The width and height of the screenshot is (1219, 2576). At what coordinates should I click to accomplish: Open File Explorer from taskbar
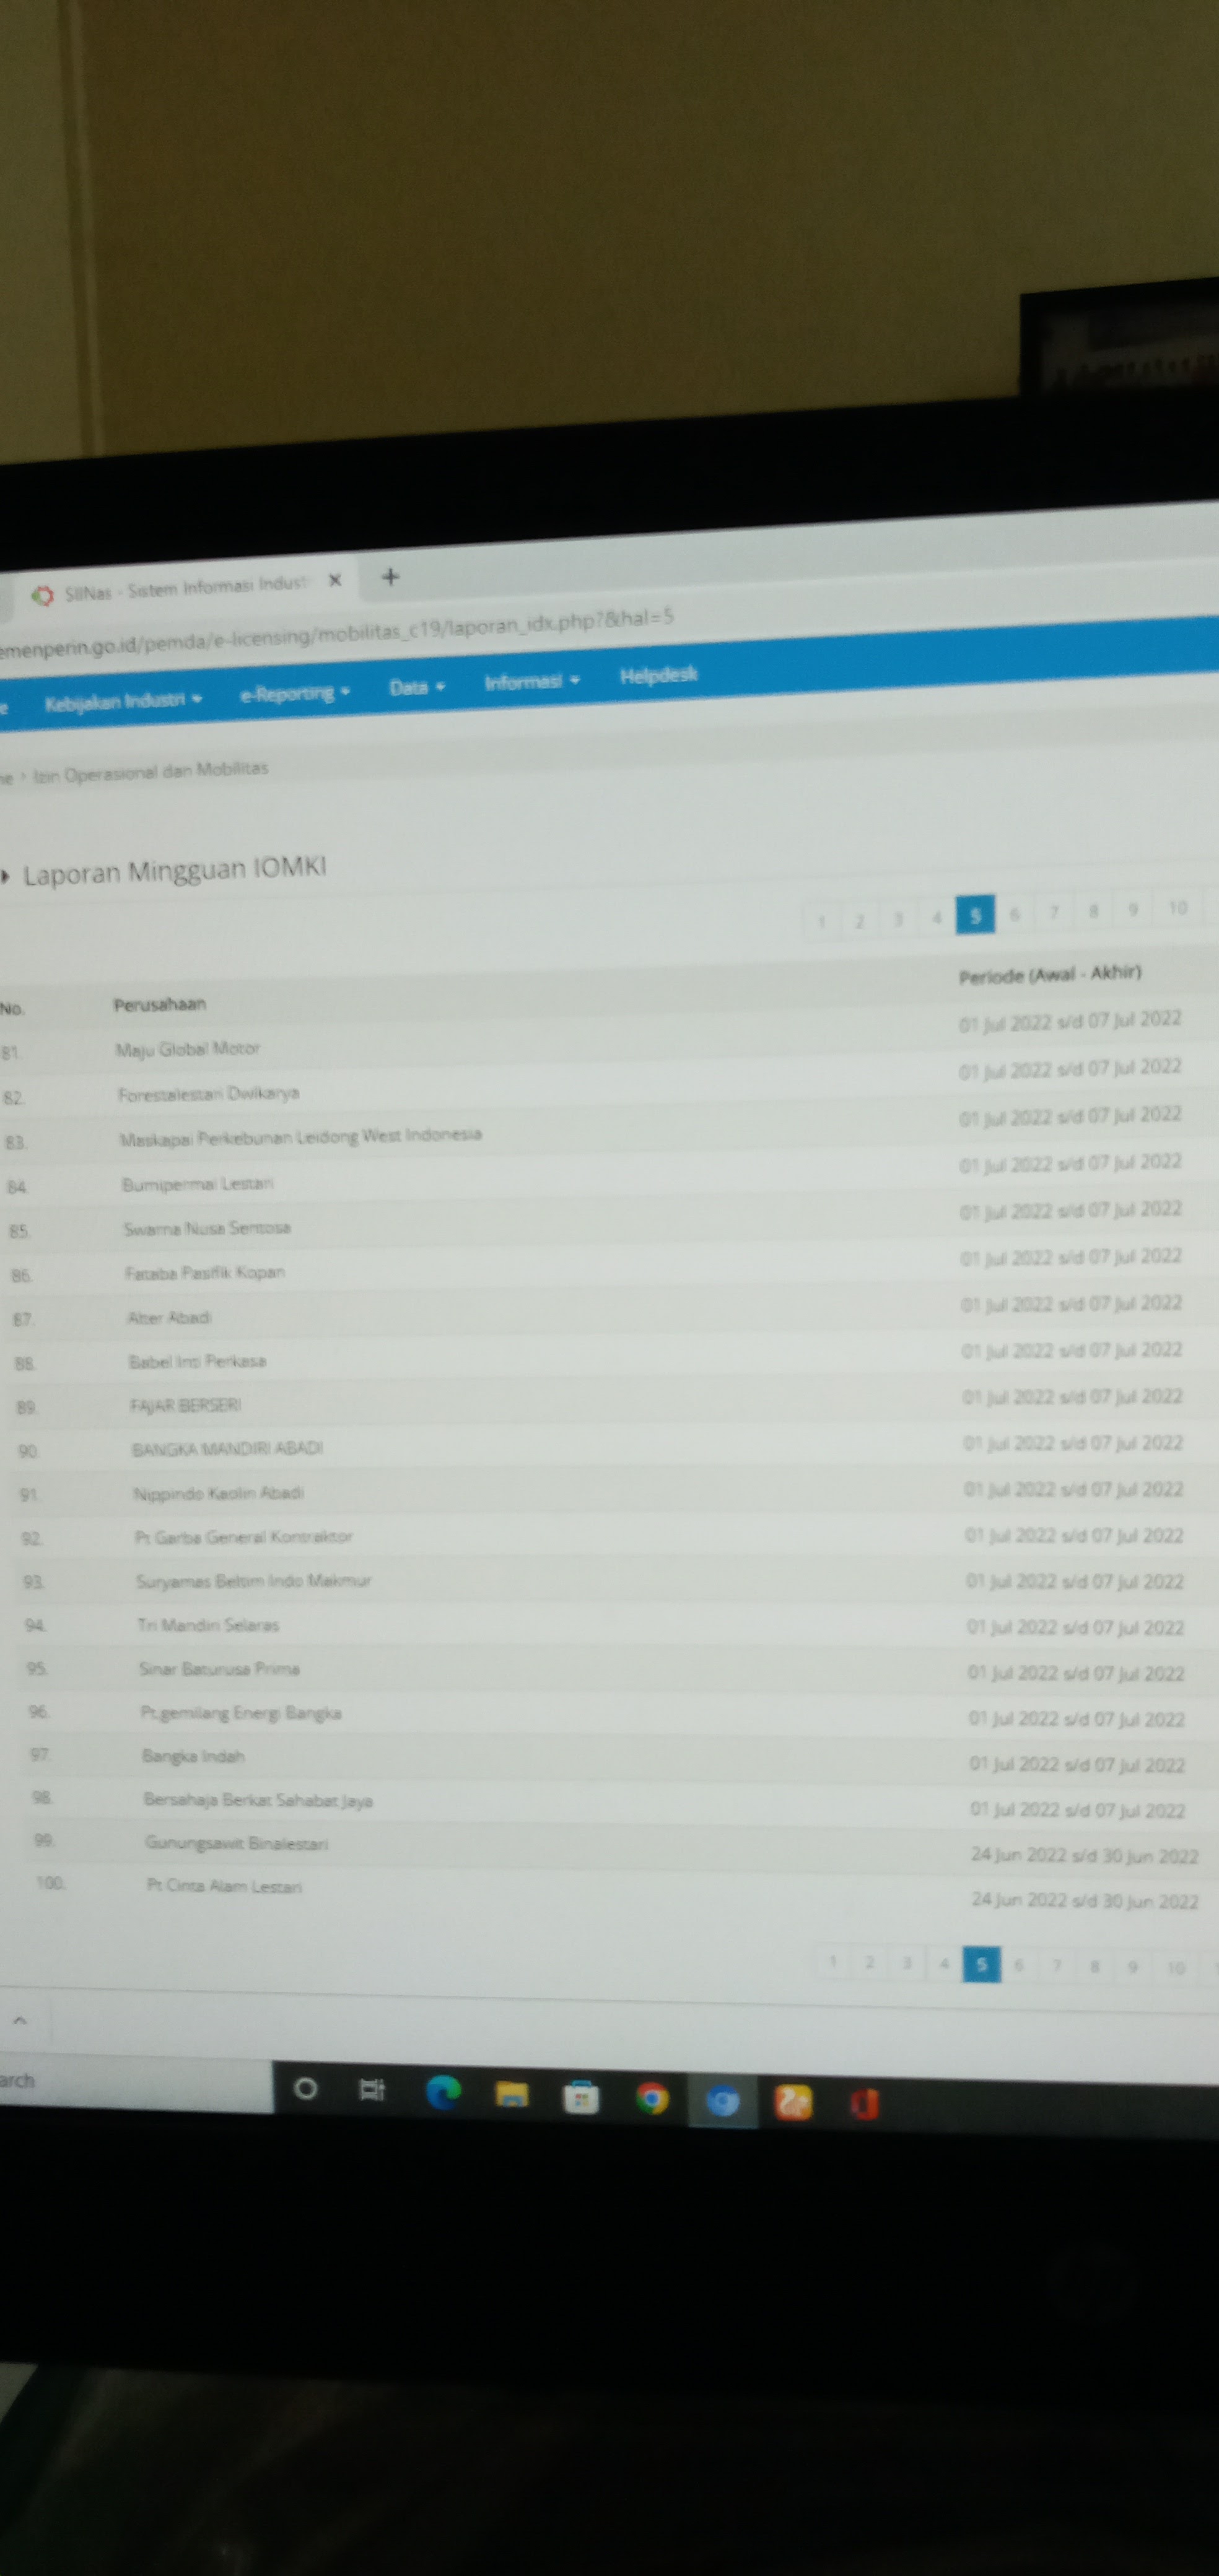point(511,2094)
